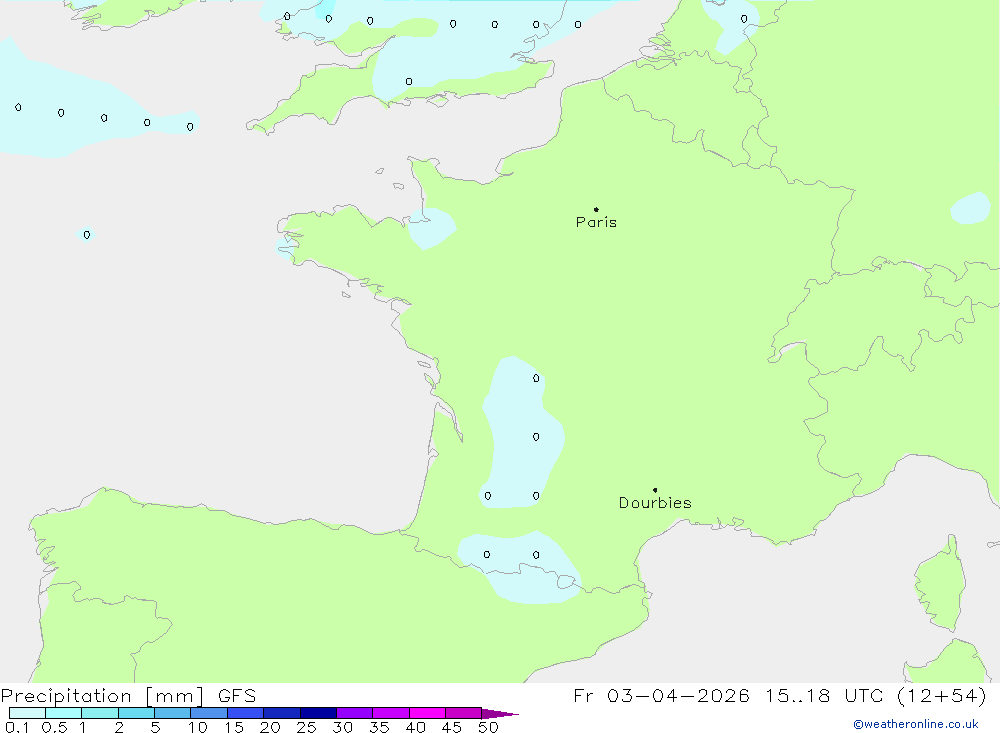Pick the 5–10 mm blue legend swatch
This screenshot has height=733, width=1000.
[x=172, y=714]
